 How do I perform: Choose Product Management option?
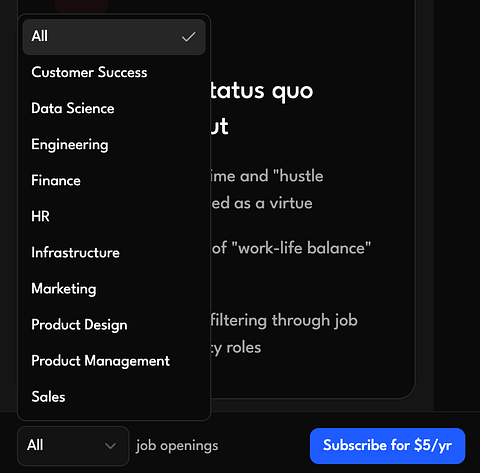point(114,361)
